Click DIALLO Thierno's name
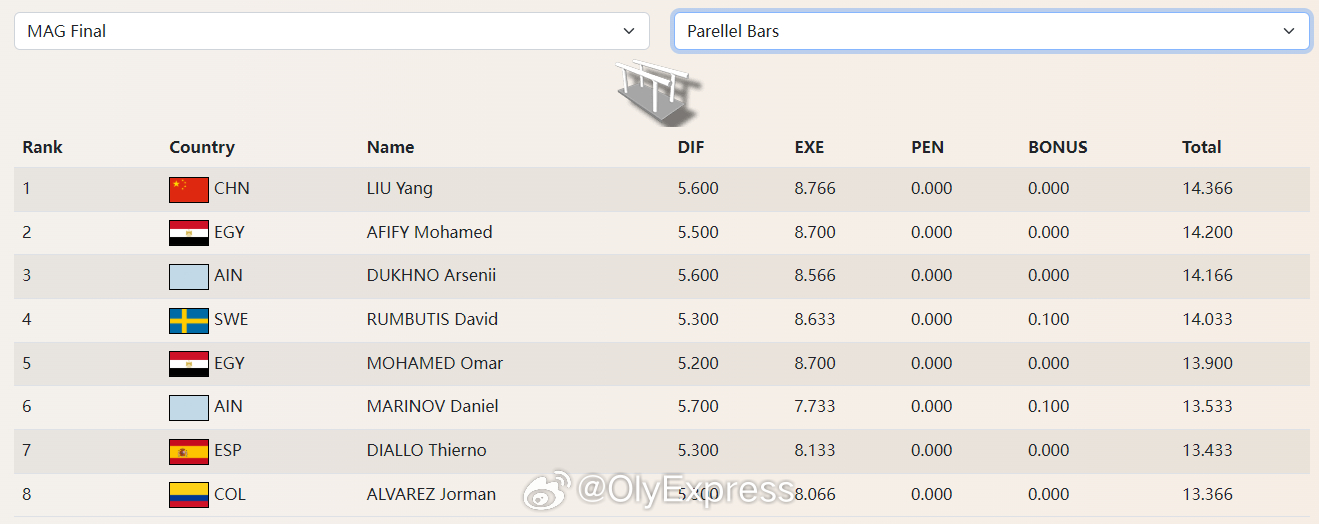1319x524 pixels. (x=426, y=450)
